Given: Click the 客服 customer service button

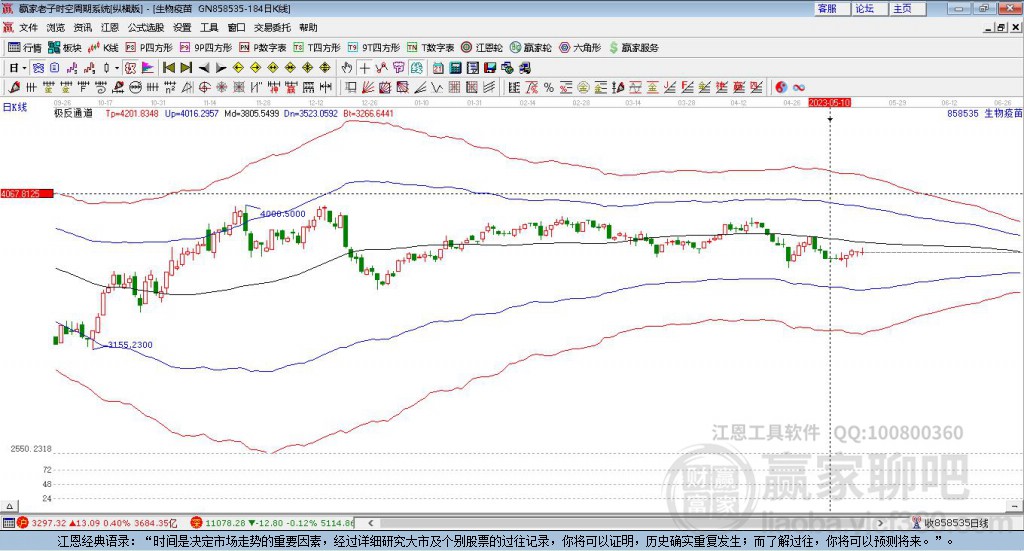Looking at the screenshot, I should (x=831, y=8).
